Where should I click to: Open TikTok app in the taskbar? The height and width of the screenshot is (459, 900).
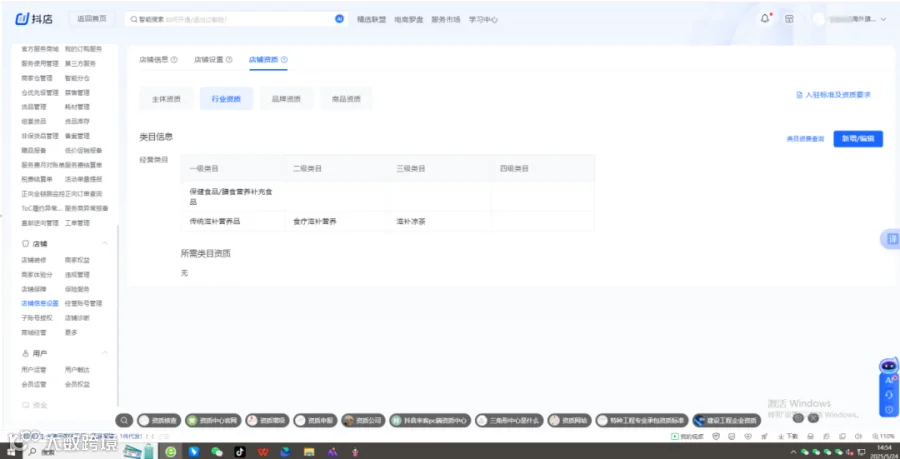pos(240,452)
